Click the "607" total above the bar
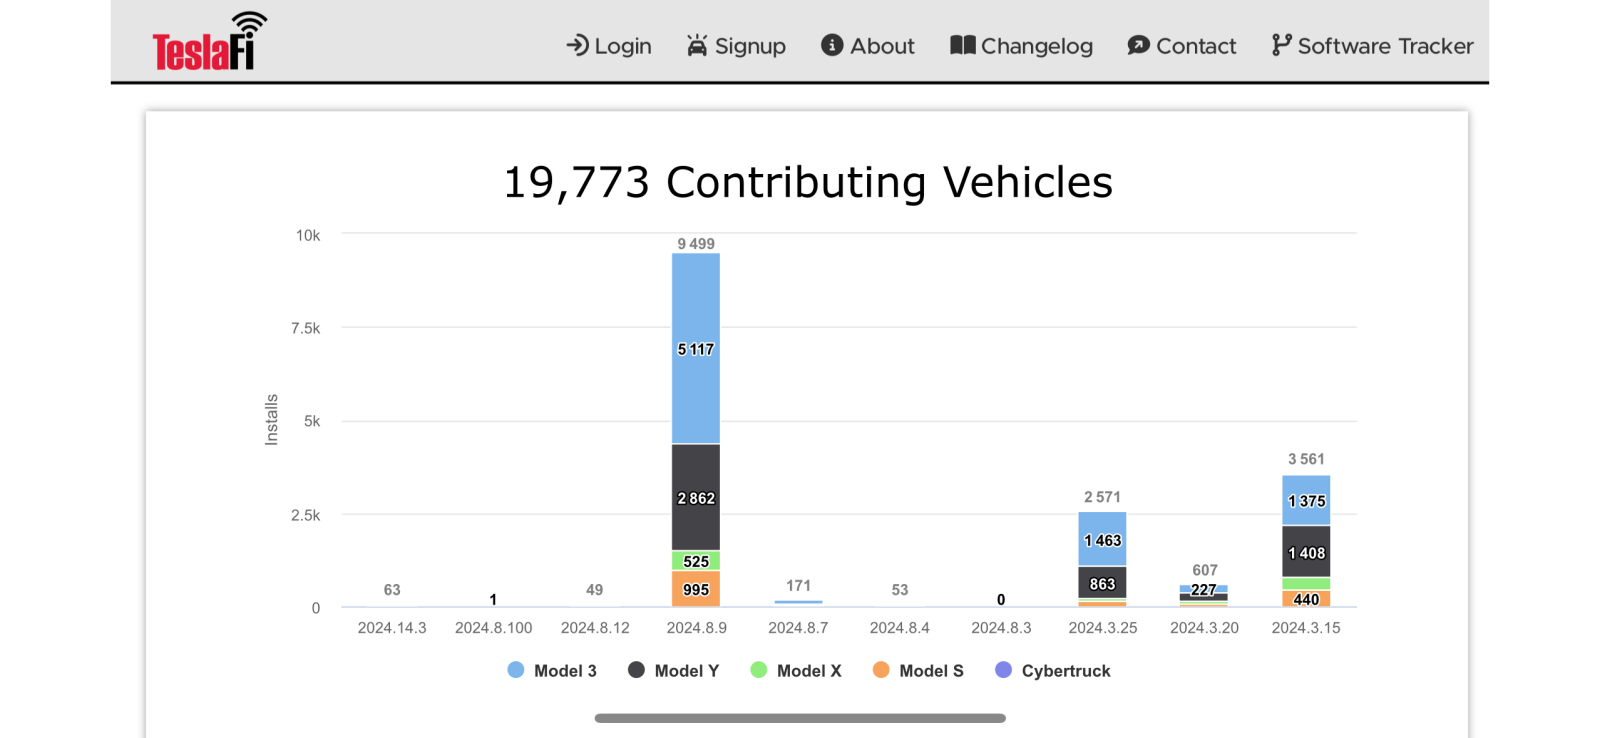The image size is (1600, 738). pos(1205,570)
